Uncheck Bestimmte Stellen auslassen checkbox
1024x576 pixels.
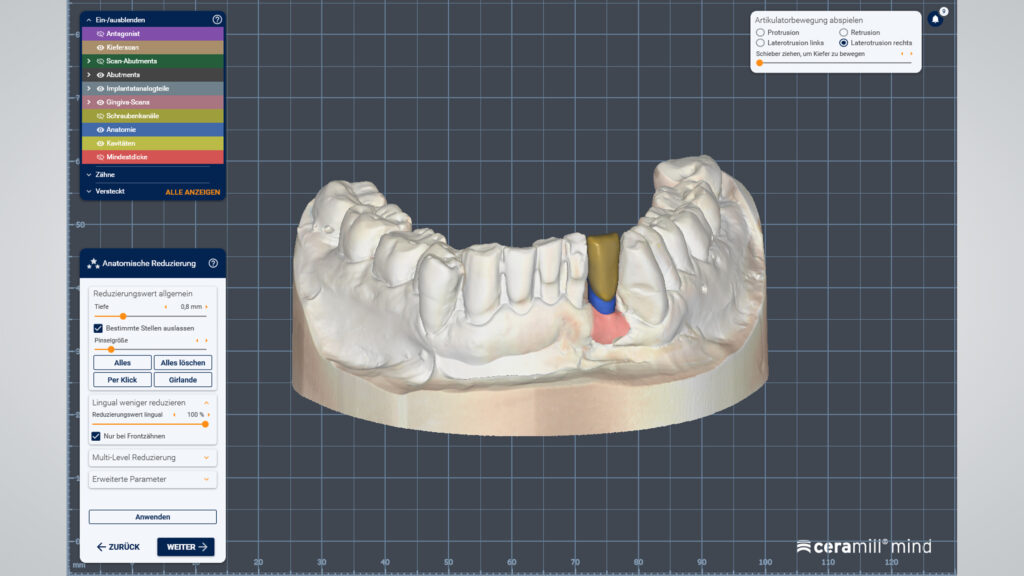(98, 328)
